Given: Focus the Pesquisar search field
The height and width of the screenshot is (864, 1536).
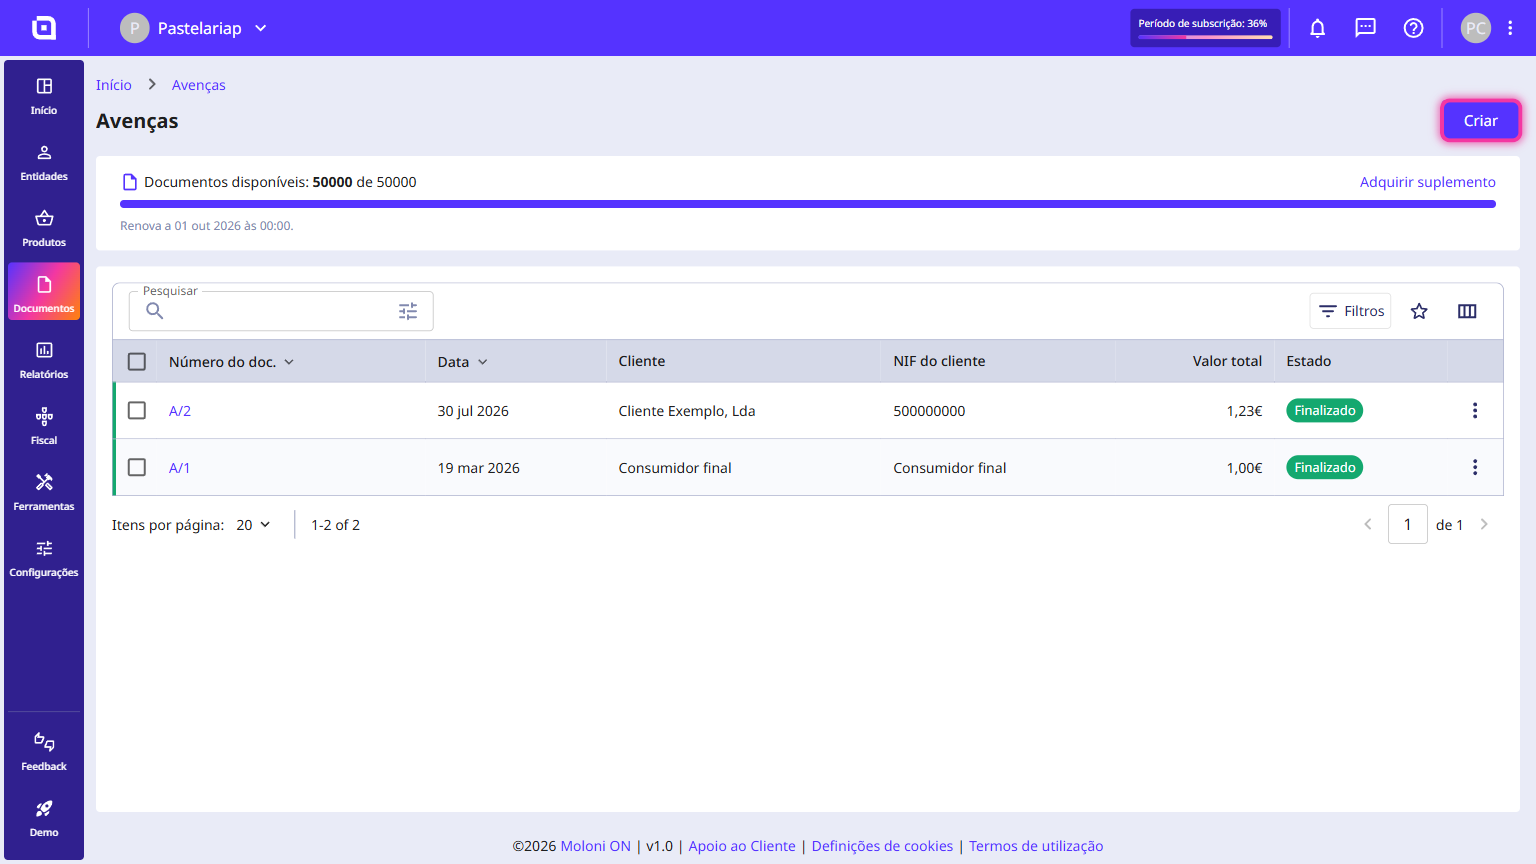Looking at the screenshot, I should tap(281, 311).
